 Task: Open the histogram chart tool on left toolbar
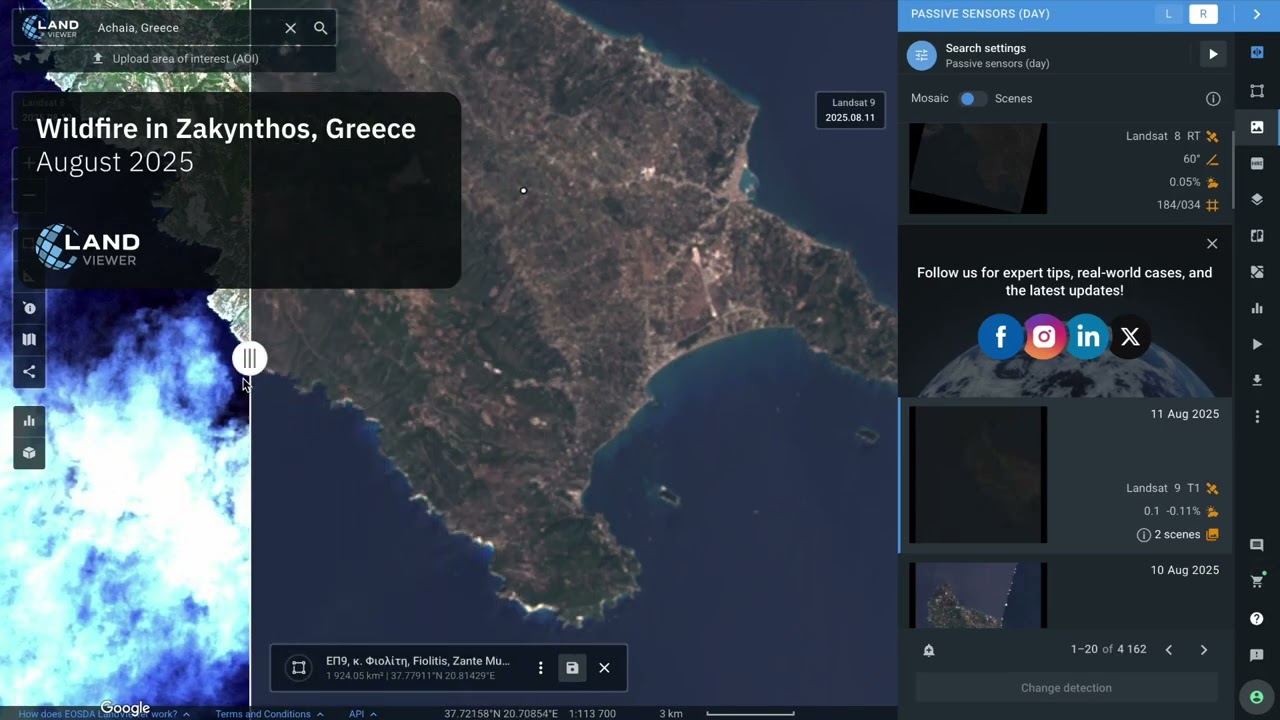click(29, 421)
